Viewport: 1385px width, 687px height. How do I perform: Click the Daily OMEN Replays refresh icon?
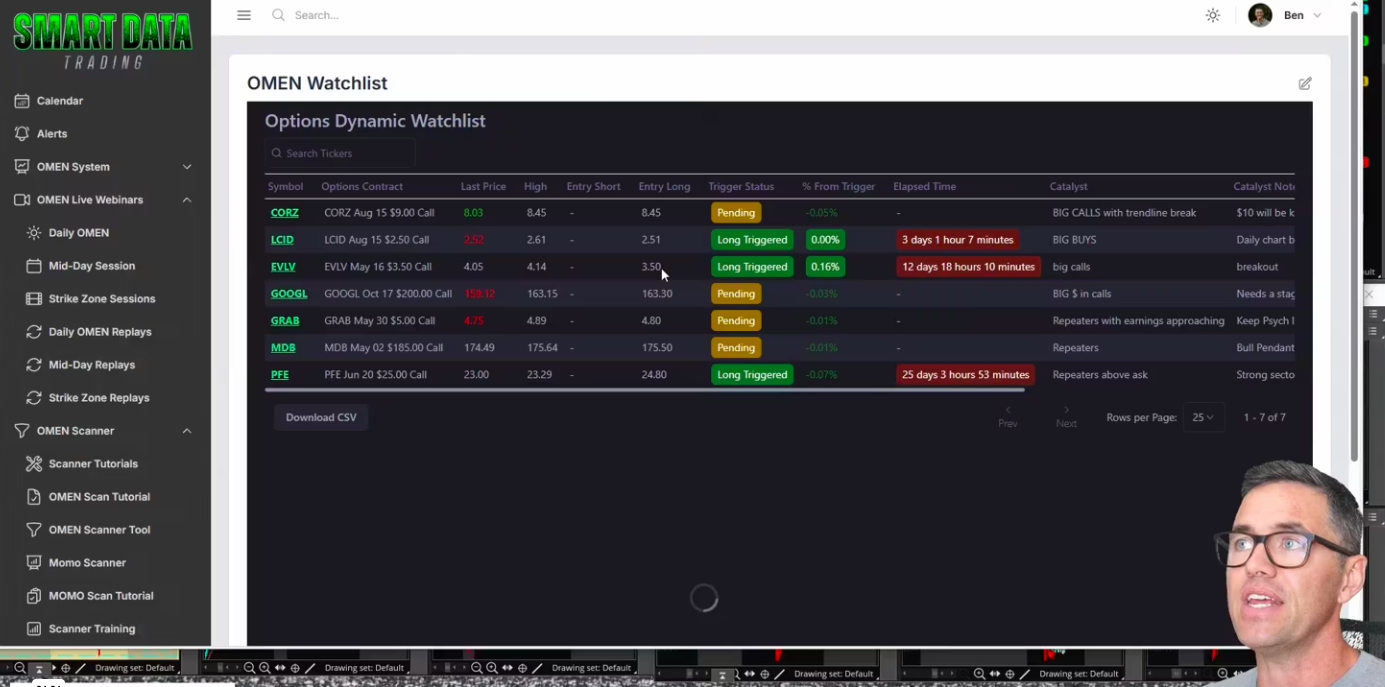click(34, 332)
